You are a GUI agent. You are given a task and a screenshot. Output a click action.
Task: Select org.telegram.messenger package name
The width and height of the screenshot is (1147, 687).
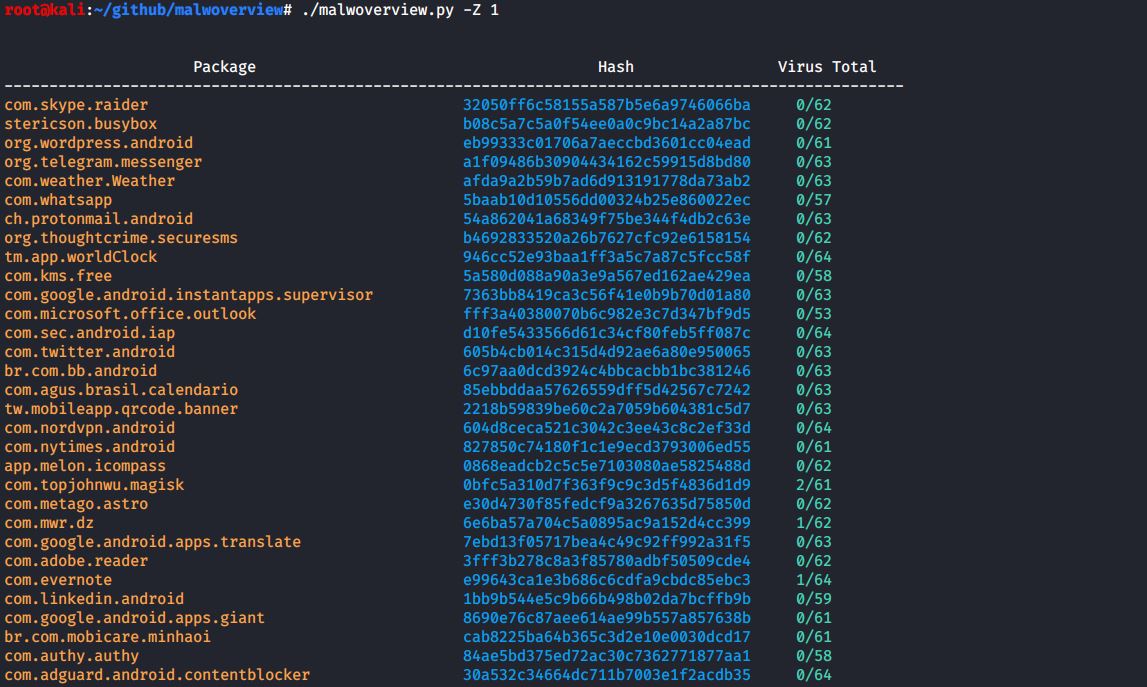pos(103,162)
